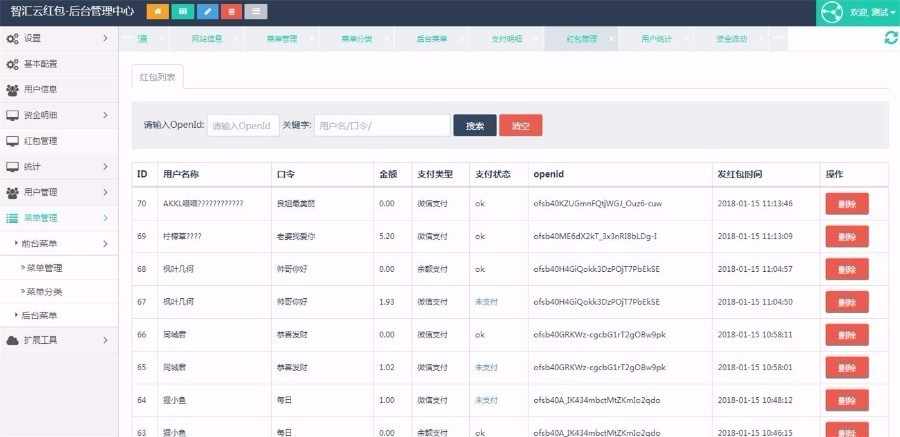Expand 资金明细 using its sidebar chevron
The width and height of the screenshot is (900, 437).
pyautogui.click(x=105, y=115)
